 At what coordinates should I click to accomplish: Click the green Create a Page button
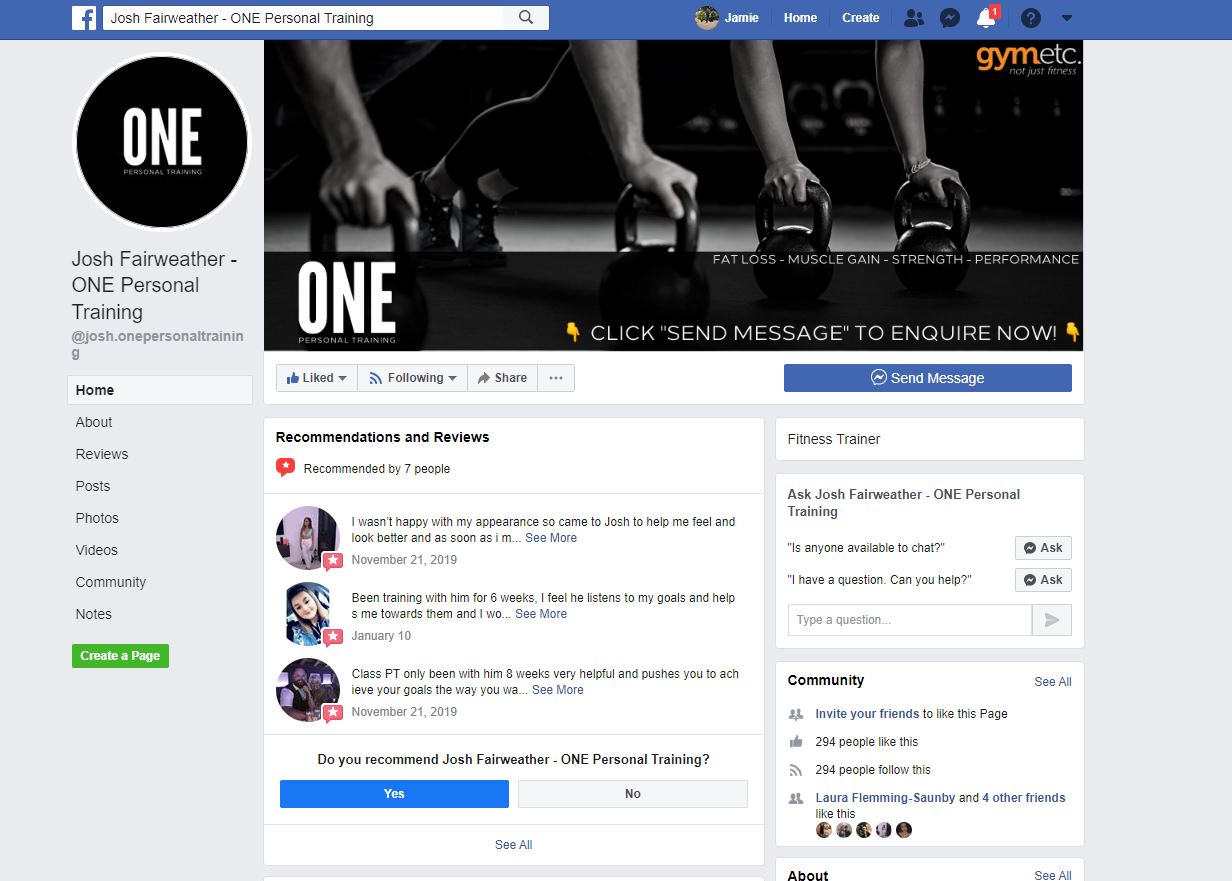point(120,656)
